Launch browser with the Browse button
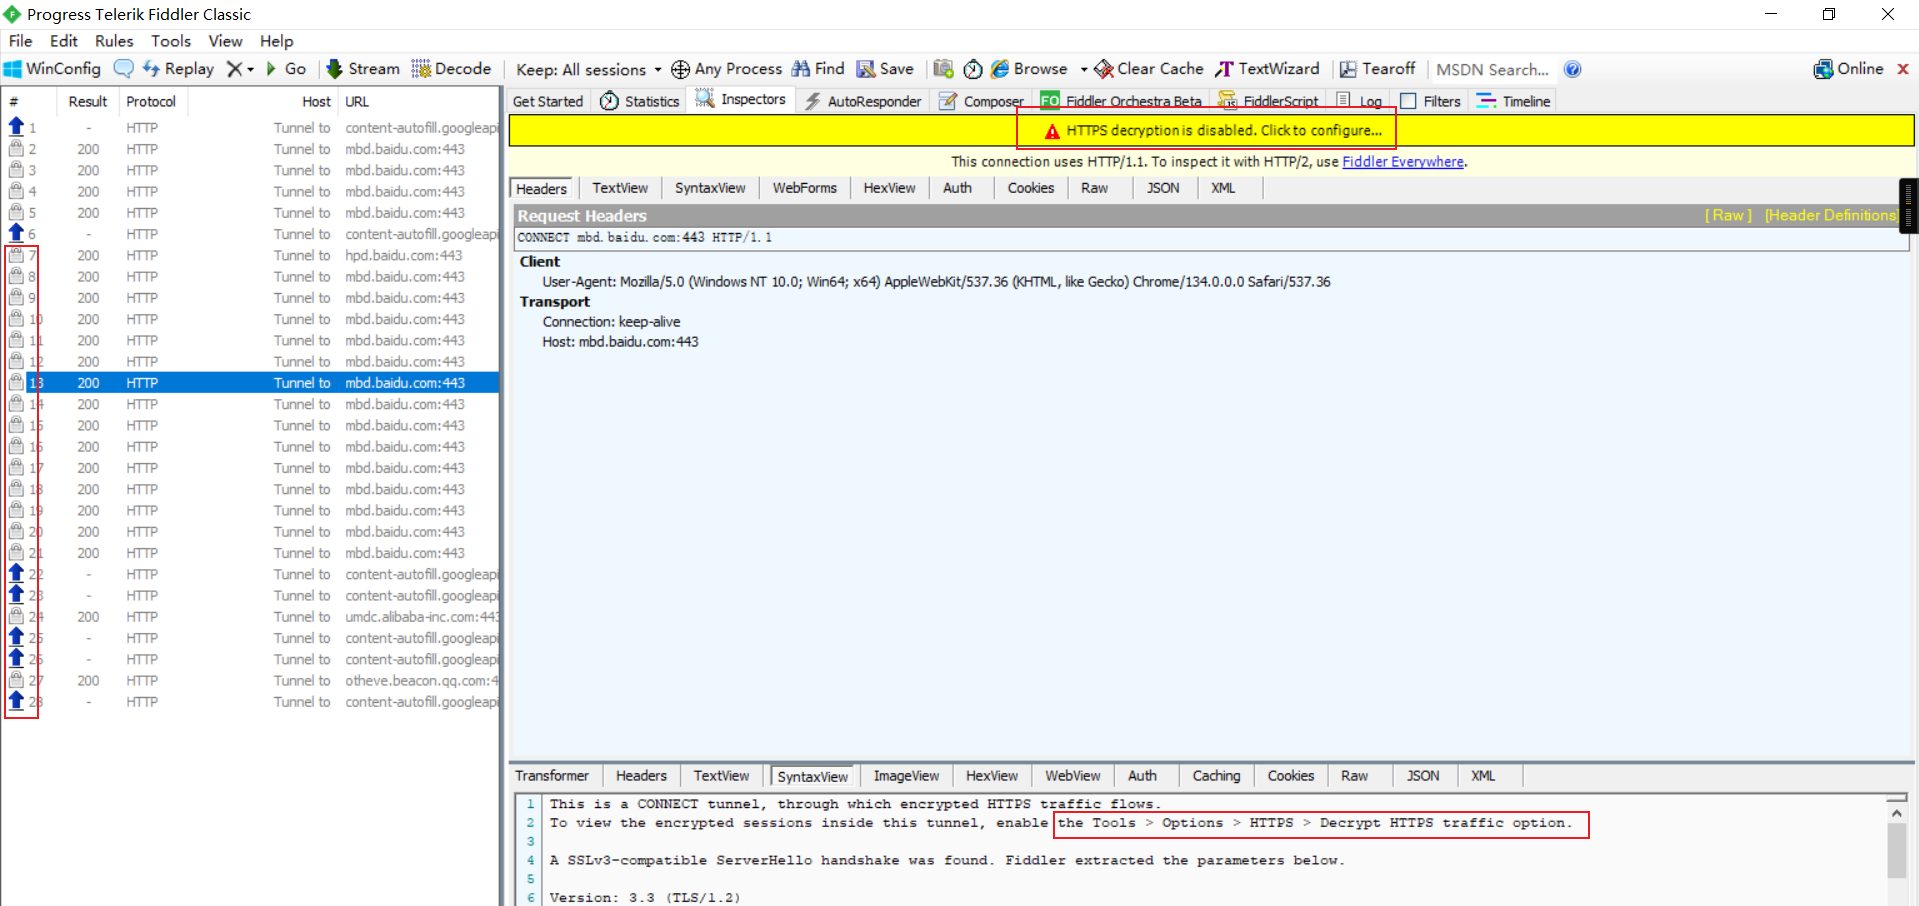This screenshot has width=1919, height=906. point(1029,69)
